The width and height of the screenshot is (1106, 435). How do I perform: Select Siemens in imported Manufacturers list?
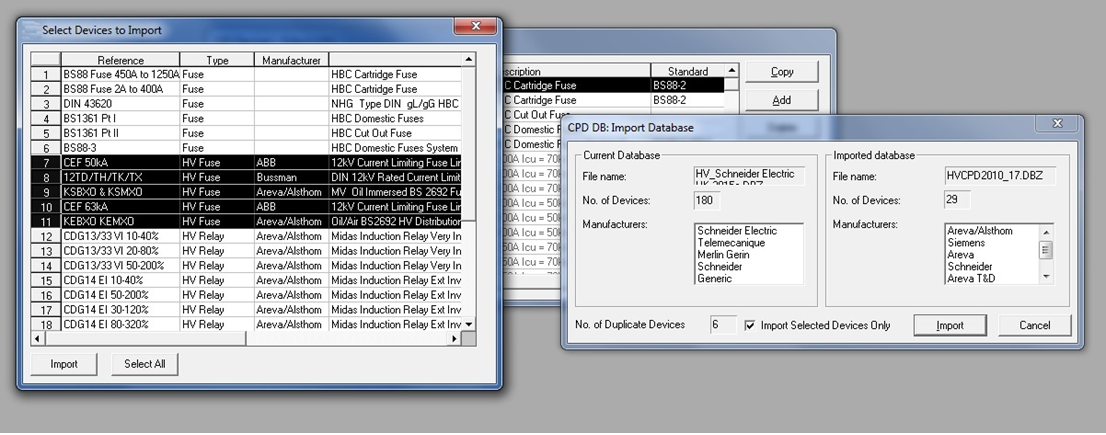[x=966, y=243]
